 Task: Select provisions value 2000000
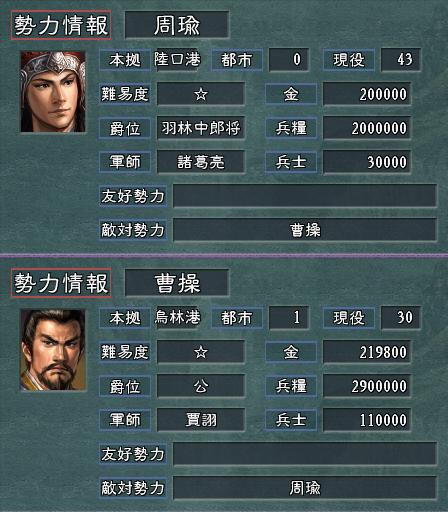367,128
